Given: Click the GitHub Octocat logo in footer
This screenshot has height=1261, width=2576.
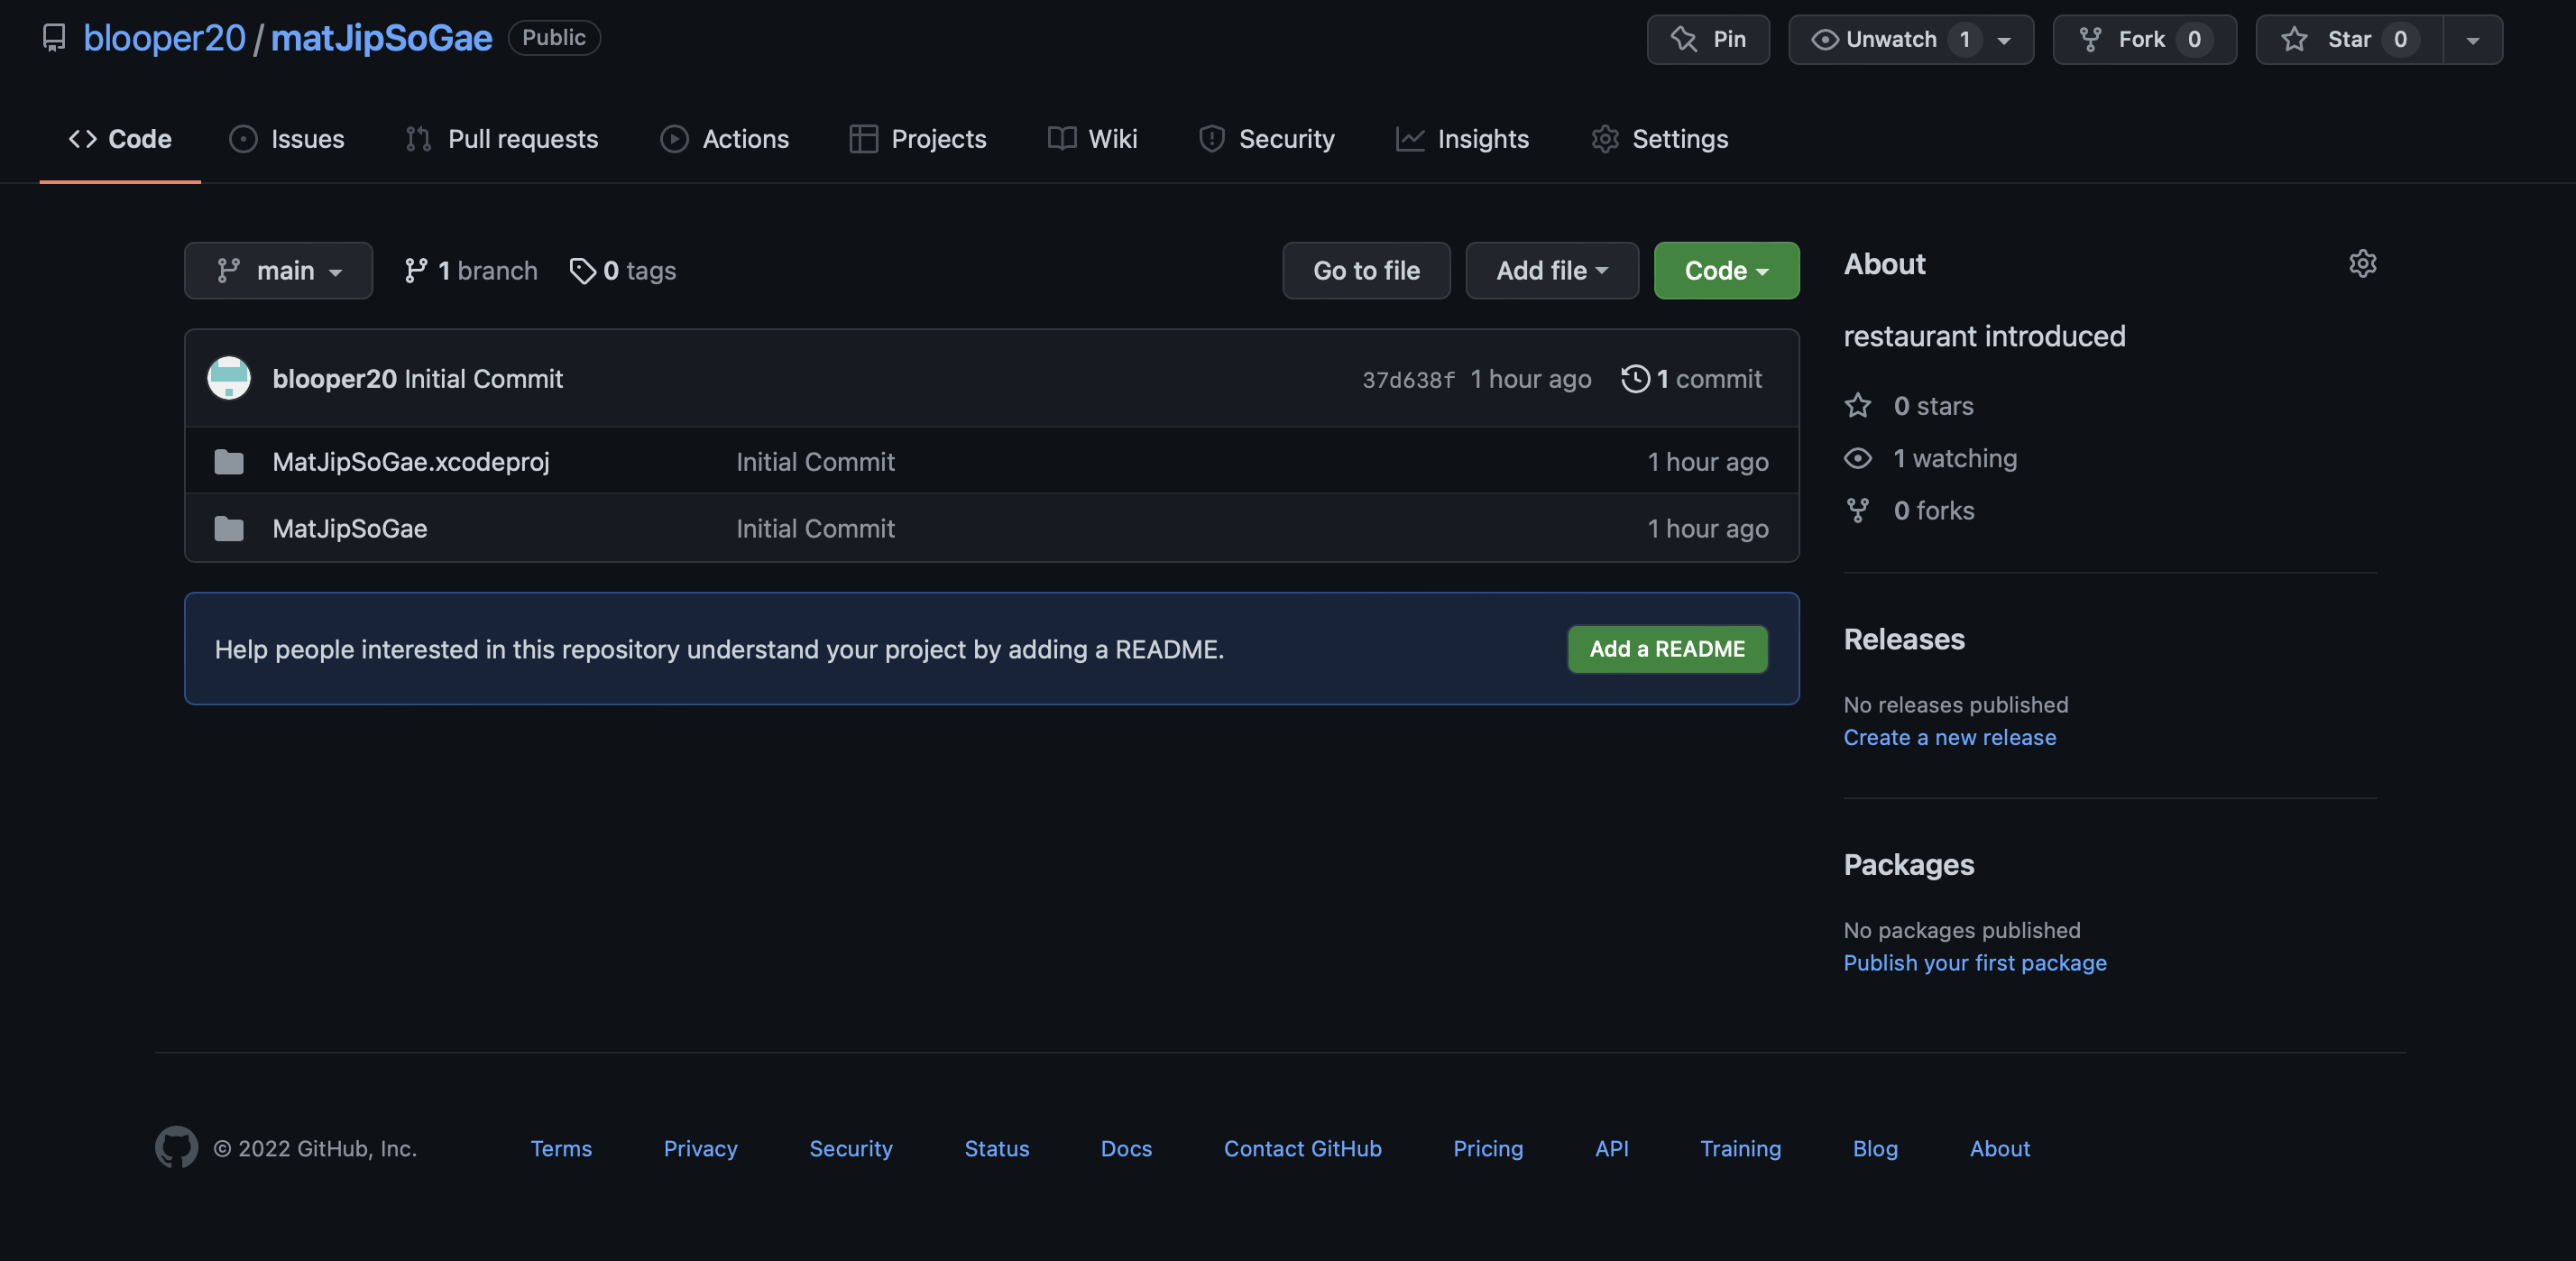Looking at the screenshot, I should (x=176, y=1148).
